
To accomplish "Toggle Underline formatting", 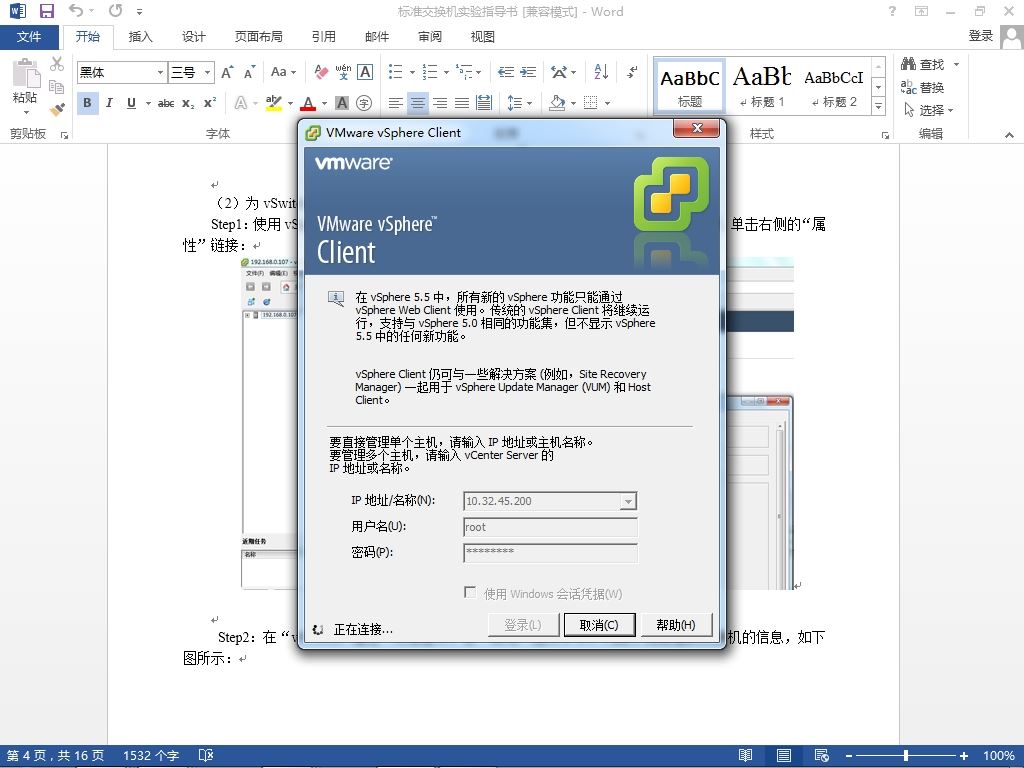I will pos(131,103).
